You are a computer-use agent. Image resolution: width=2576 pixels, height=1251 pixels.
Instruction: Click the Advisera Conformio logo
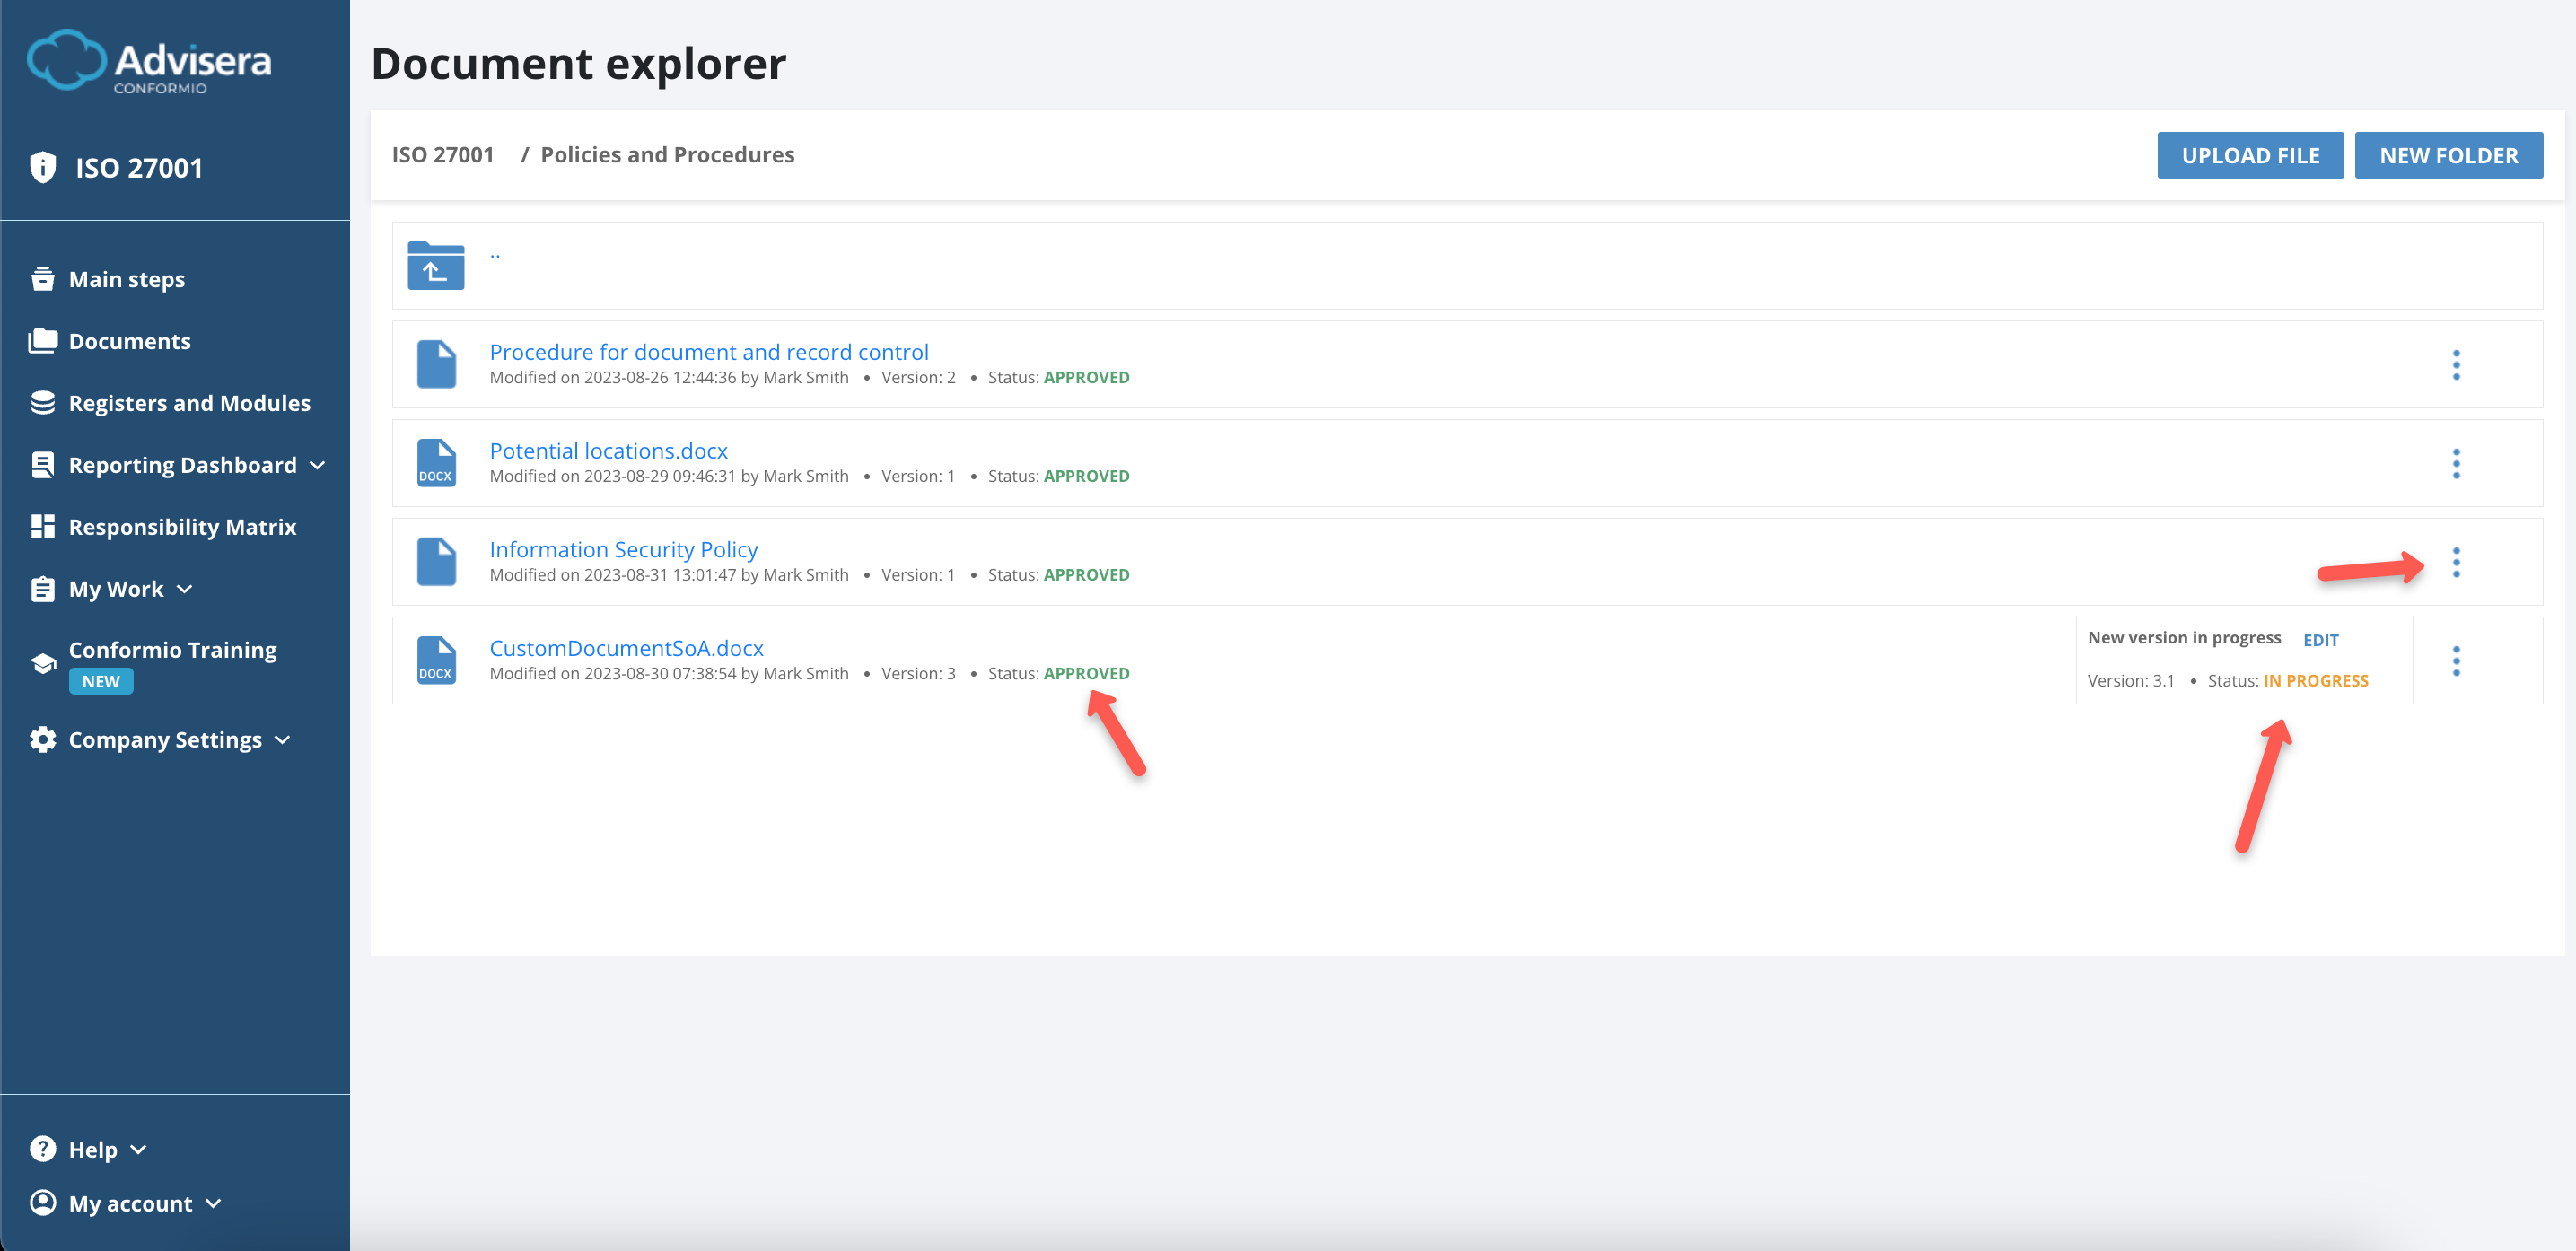pos(148,62)
